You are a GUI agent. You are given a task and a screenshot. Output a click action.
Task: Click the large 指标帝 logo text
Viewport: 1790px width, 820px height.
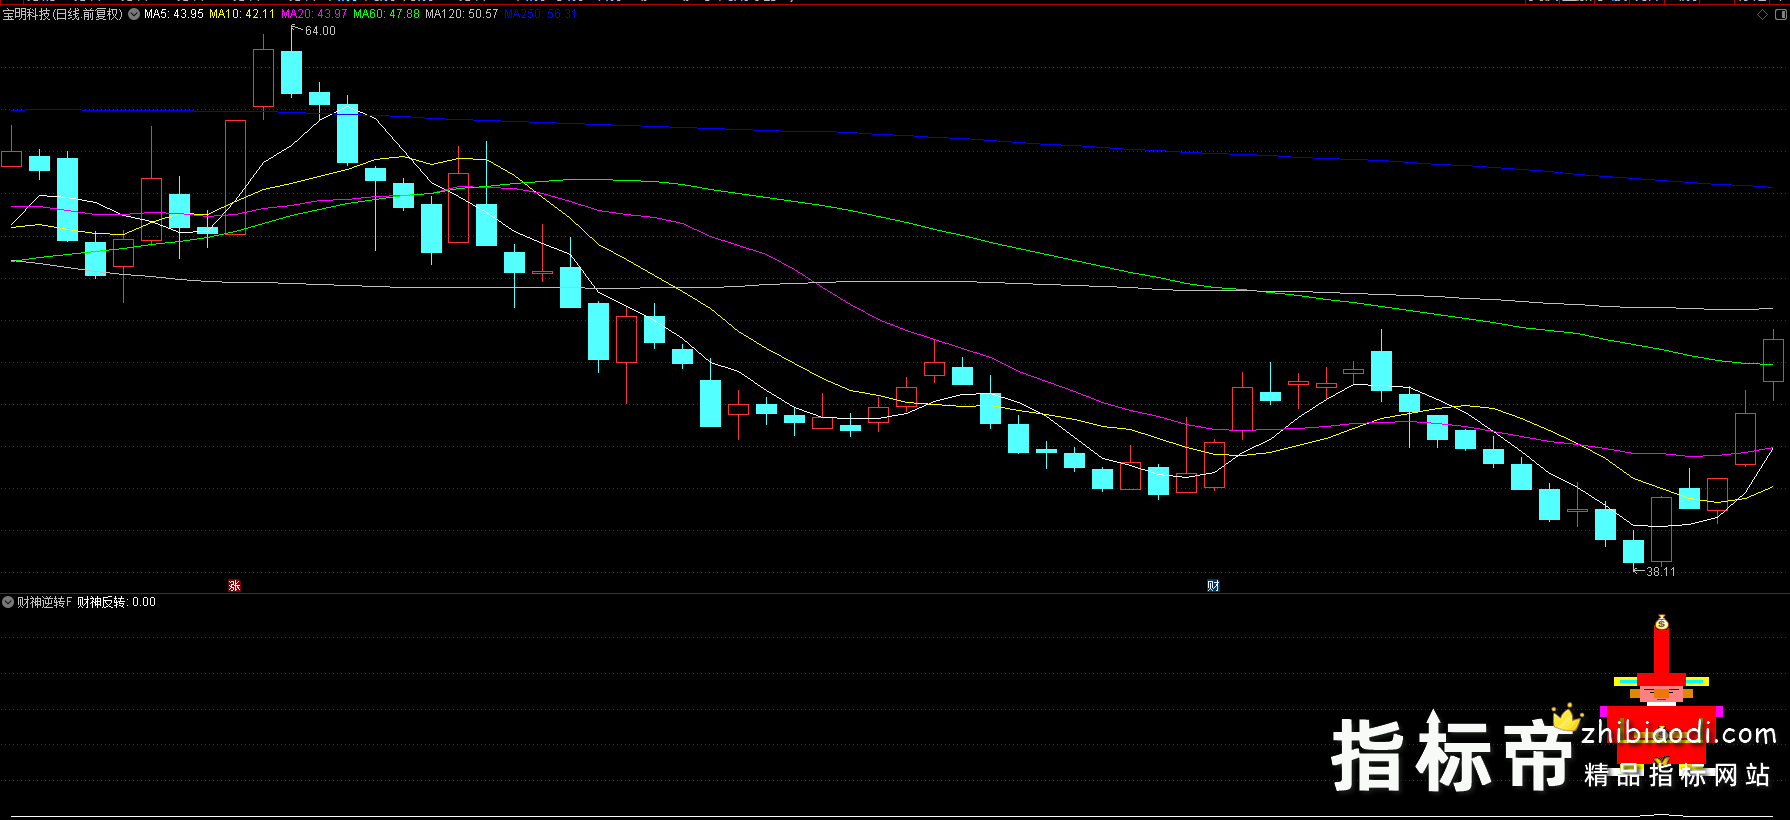pos(1452,756)
